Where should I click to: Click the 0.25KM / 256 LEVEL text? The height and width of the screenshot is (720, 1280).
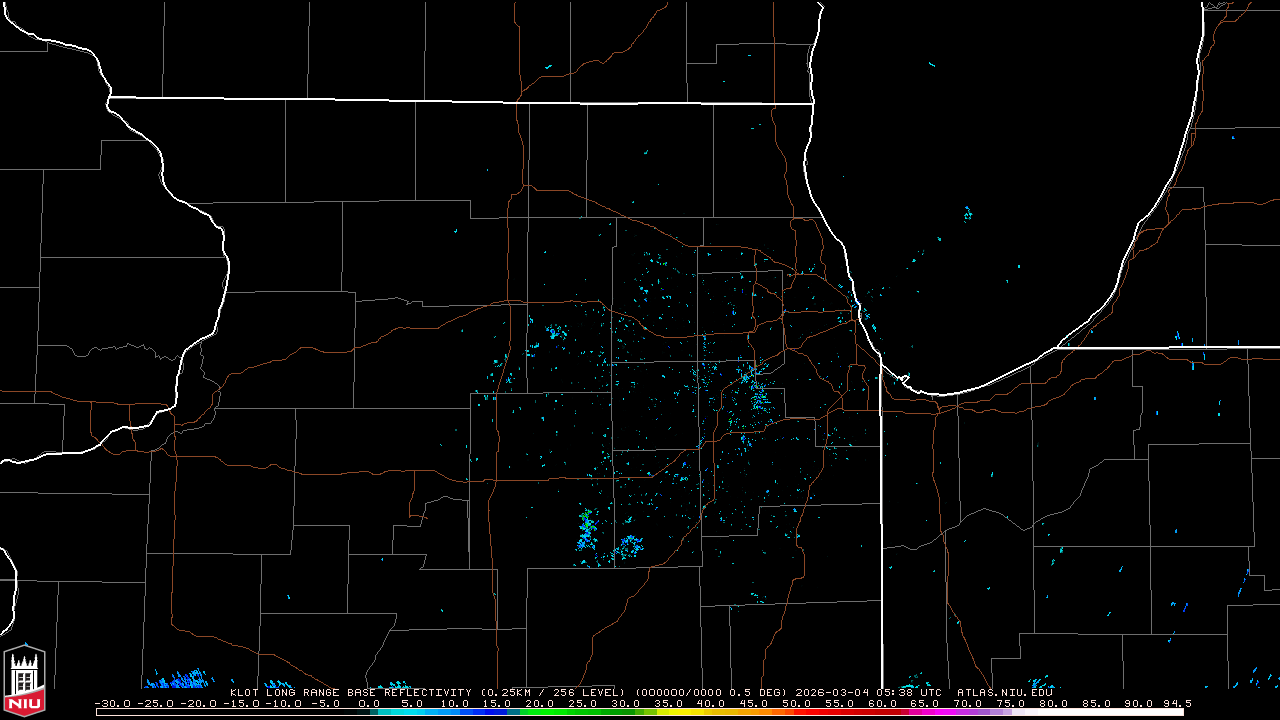(552, 692)
